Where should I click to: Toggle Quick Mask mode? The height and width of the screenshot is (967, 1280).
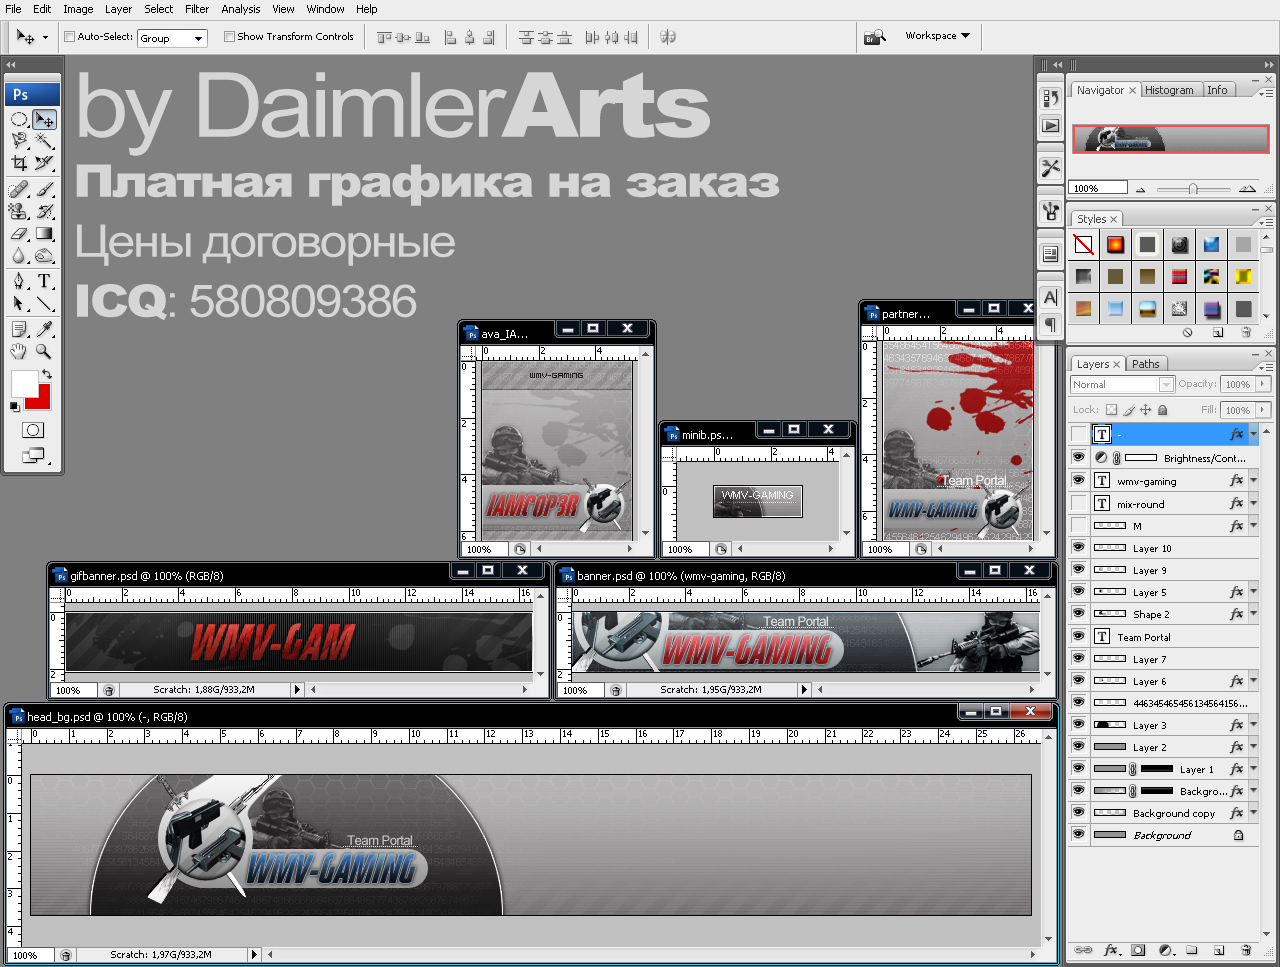(33, 430)
